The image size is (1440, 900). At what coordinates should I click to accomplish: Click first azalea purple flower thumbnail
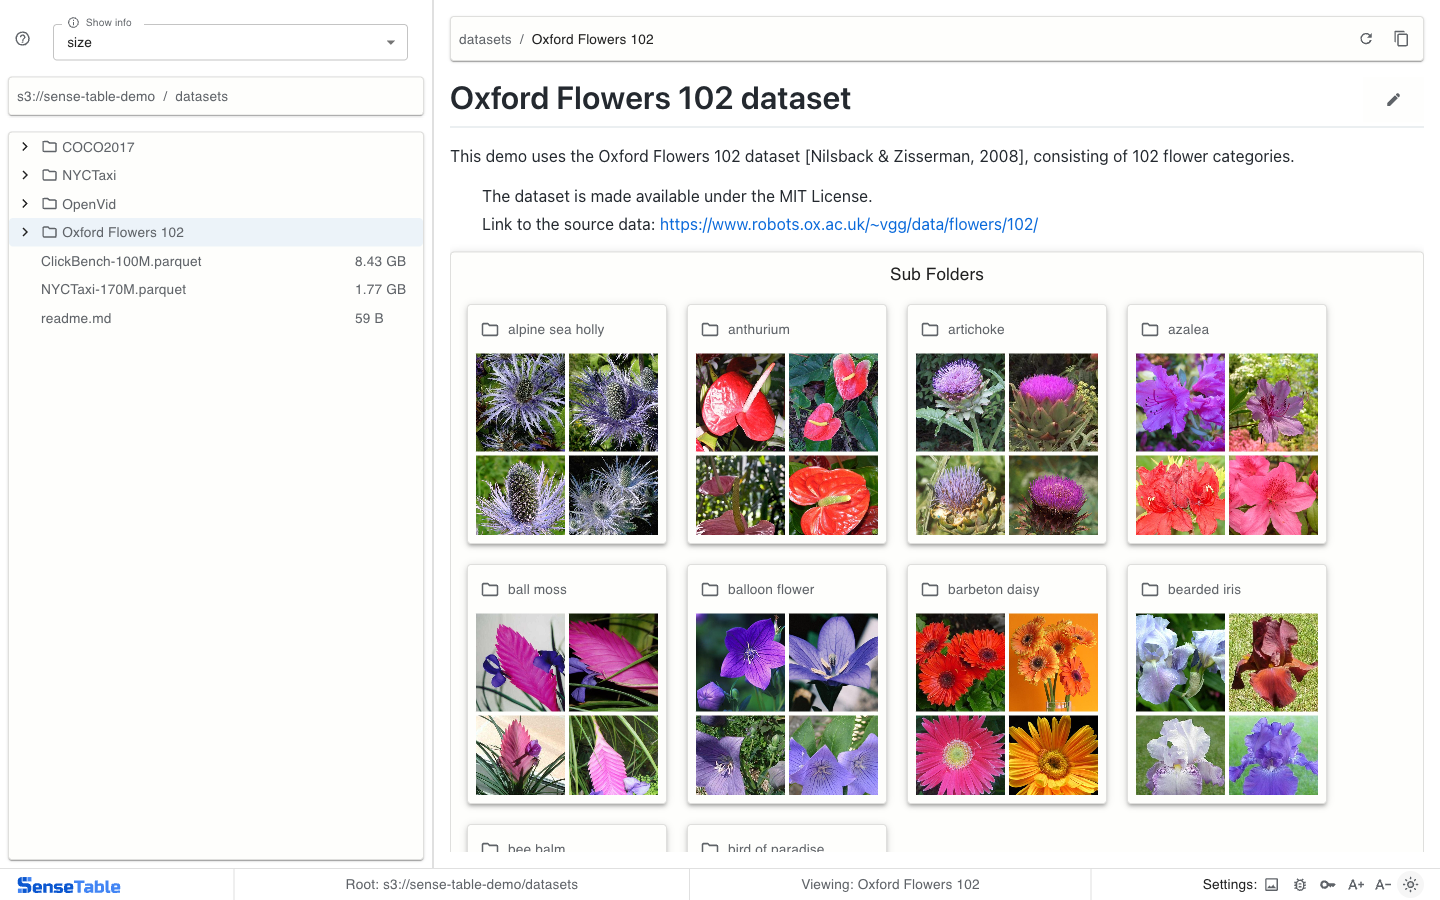[x=1180, y=402]
